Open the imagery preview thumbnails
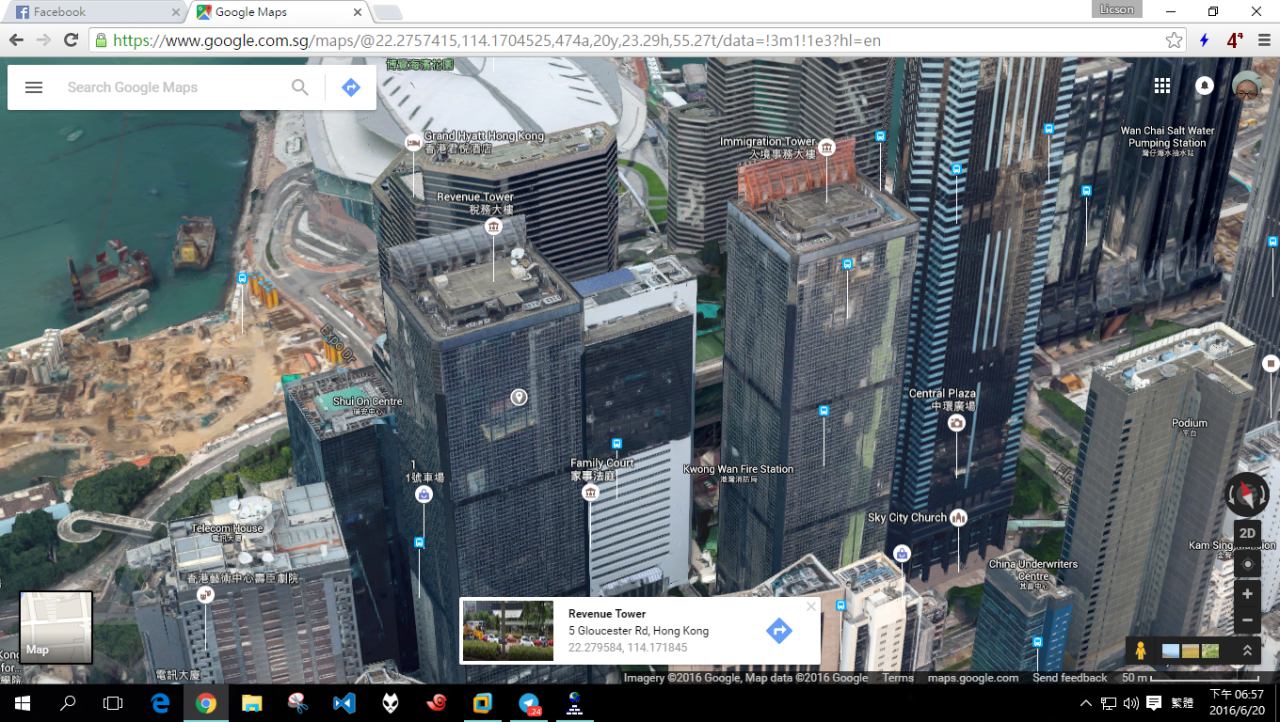Viewport: 1280px width, 722px height. [1191, 650]
